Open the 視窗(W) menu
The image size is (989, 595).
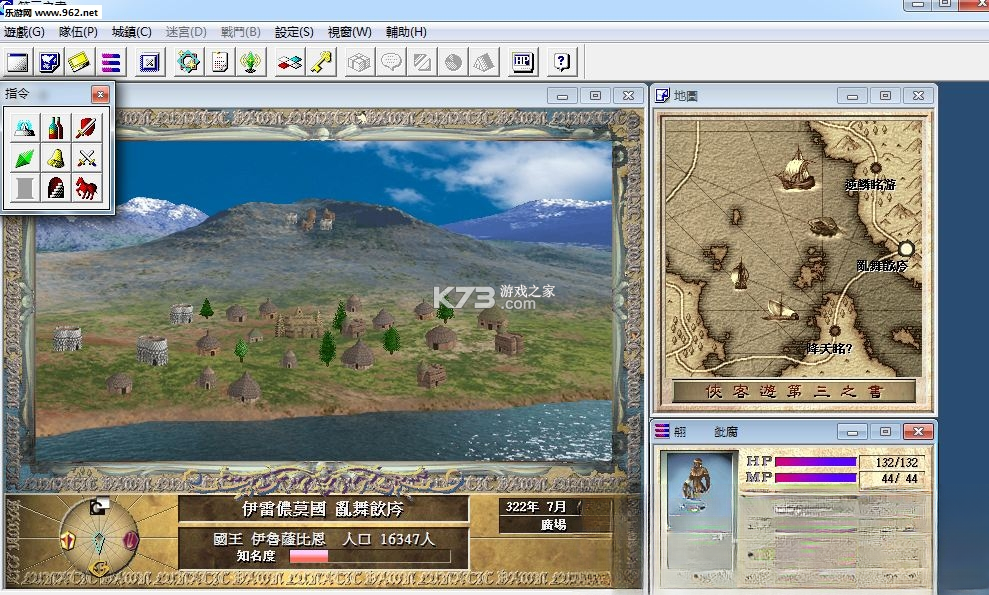349,32
